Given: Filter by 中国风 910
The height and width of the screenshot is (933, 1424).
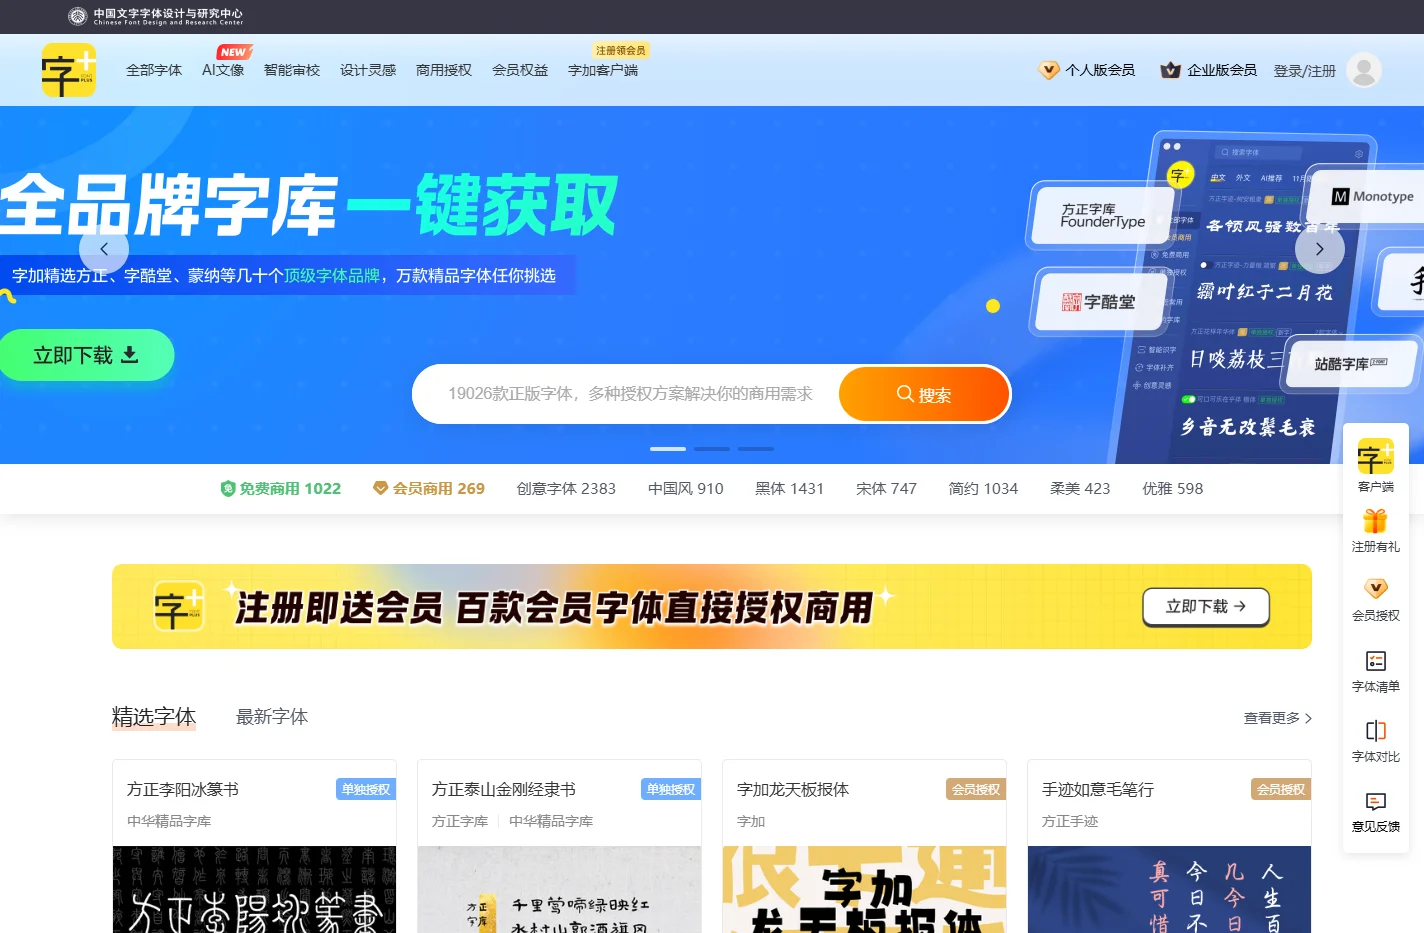Looking at the screenshot, I should tap(686, 489).
